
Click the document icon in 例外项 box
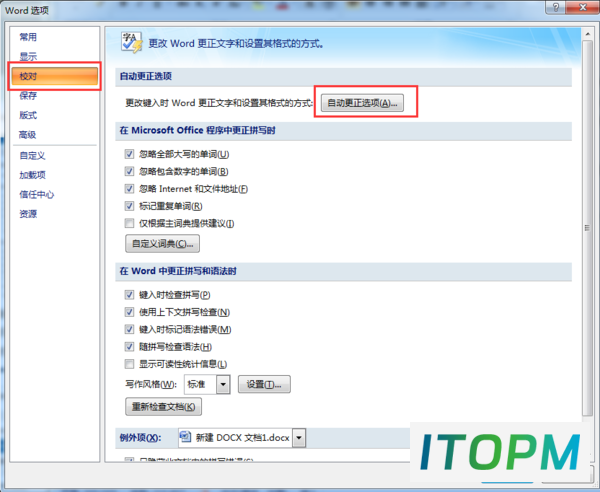(186, 437)
